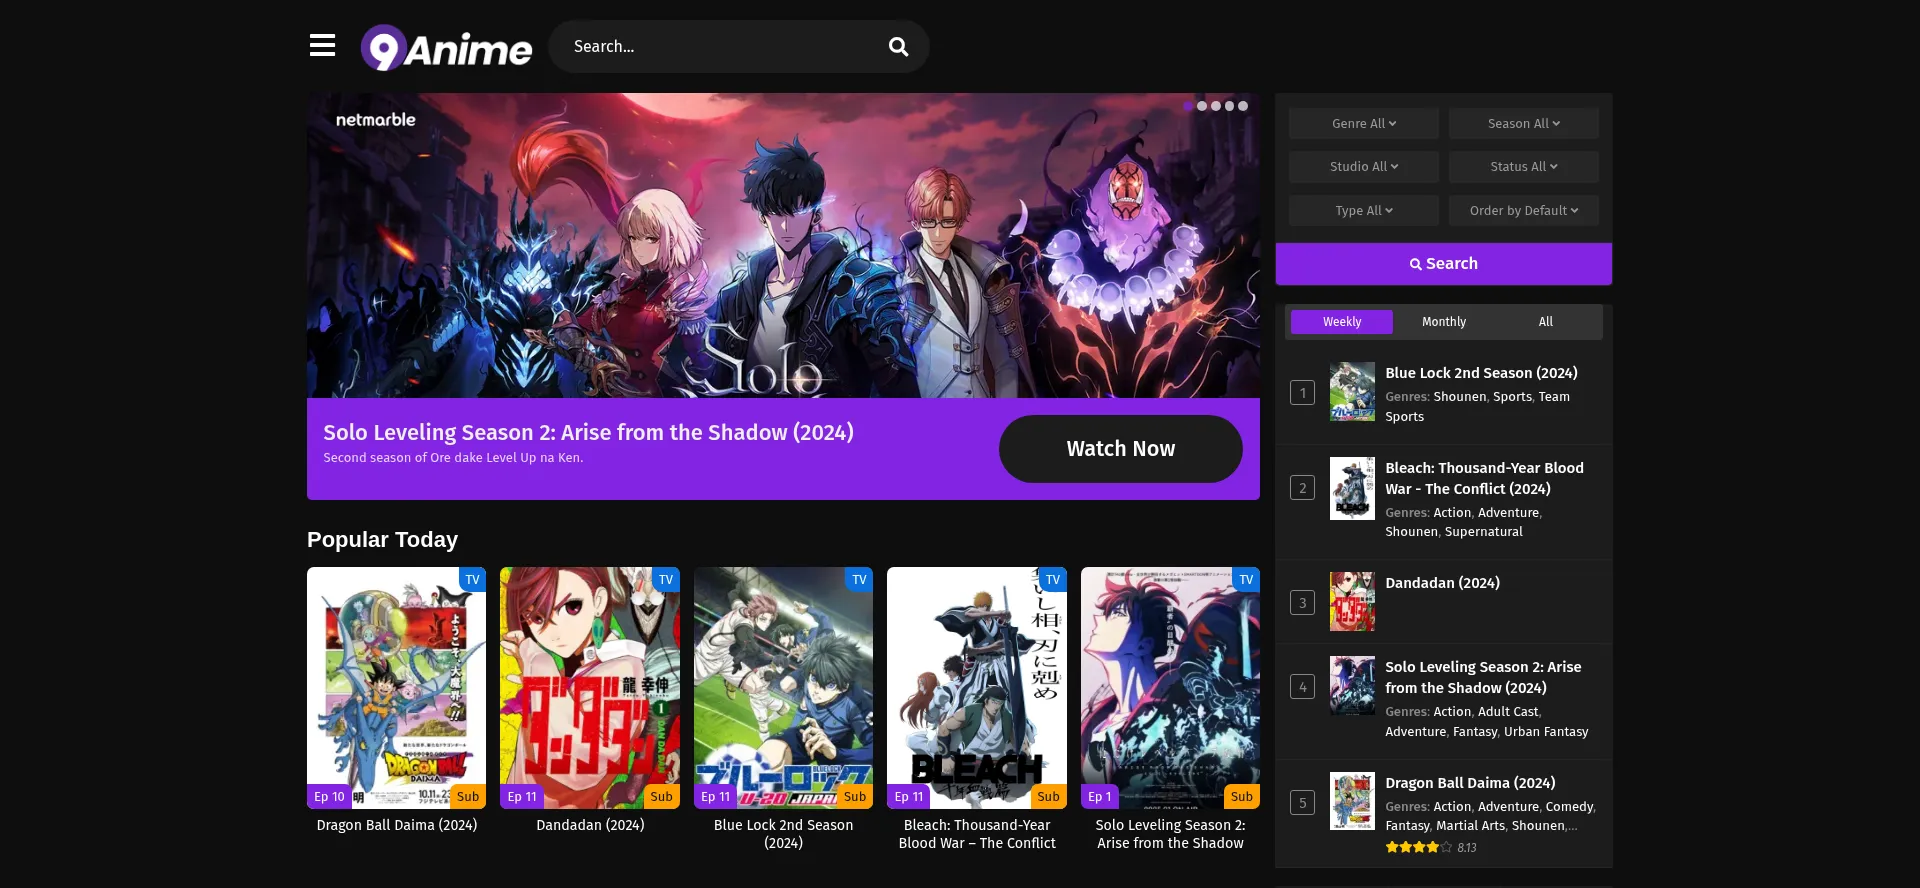This screenshot has height=888, width=1920.
Task: Click Bleach ranking thumbnail
Action: [x=1352, y=488]
